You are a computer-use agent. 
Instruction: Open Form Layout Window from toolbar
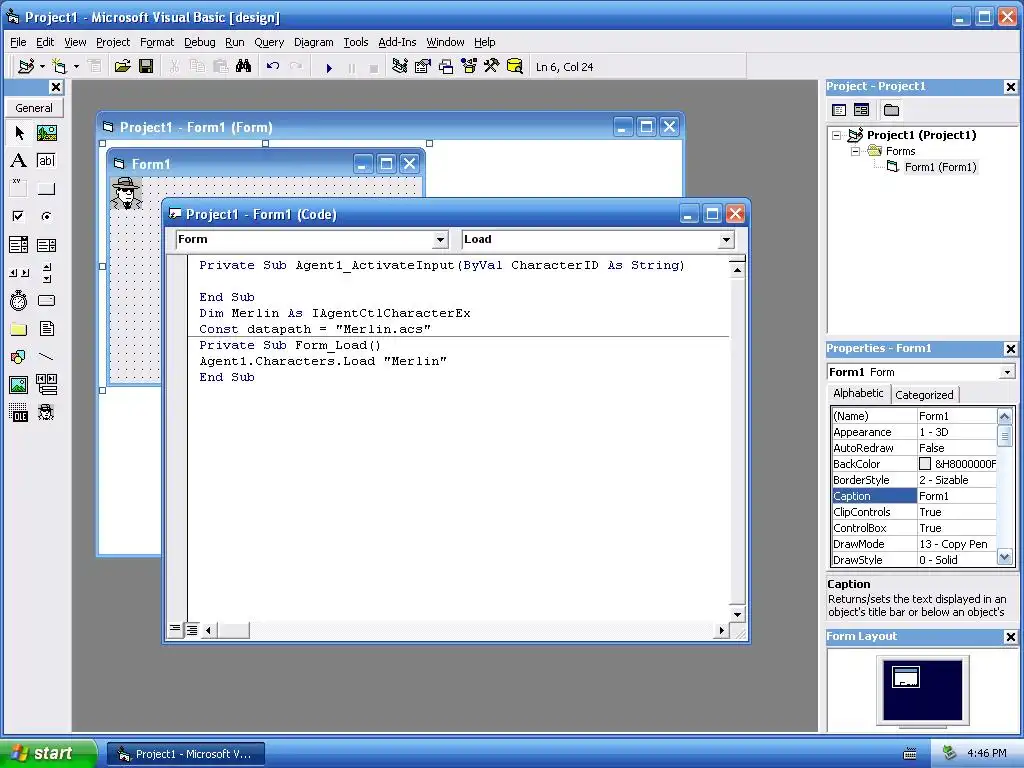[446, 67]
